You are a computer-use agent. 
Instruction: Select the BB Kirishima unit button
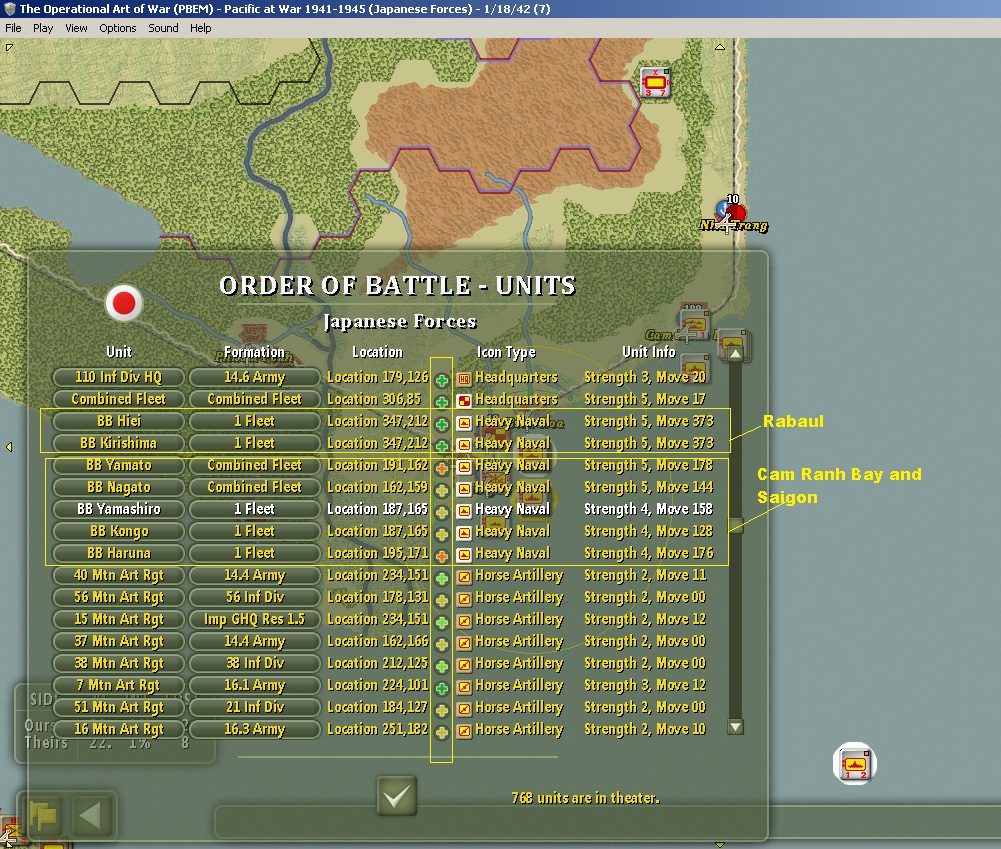click(x=119, y=443)
